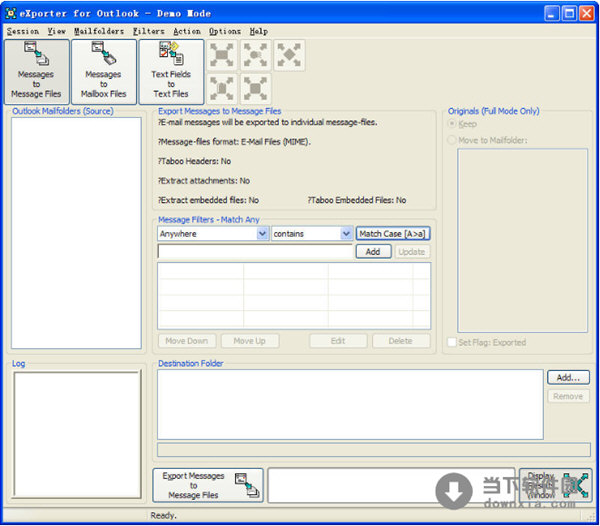This screenshot has height=526, width=600.
Task: Open the Help menu
Action: click(259, 31)
